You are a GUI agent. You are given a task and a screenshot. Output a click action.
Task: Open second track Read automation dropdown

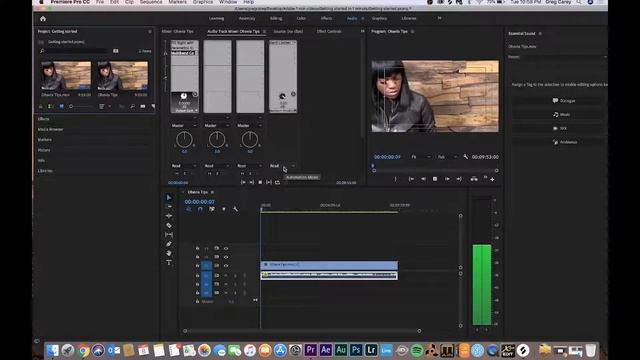click(x=217, y=166)
